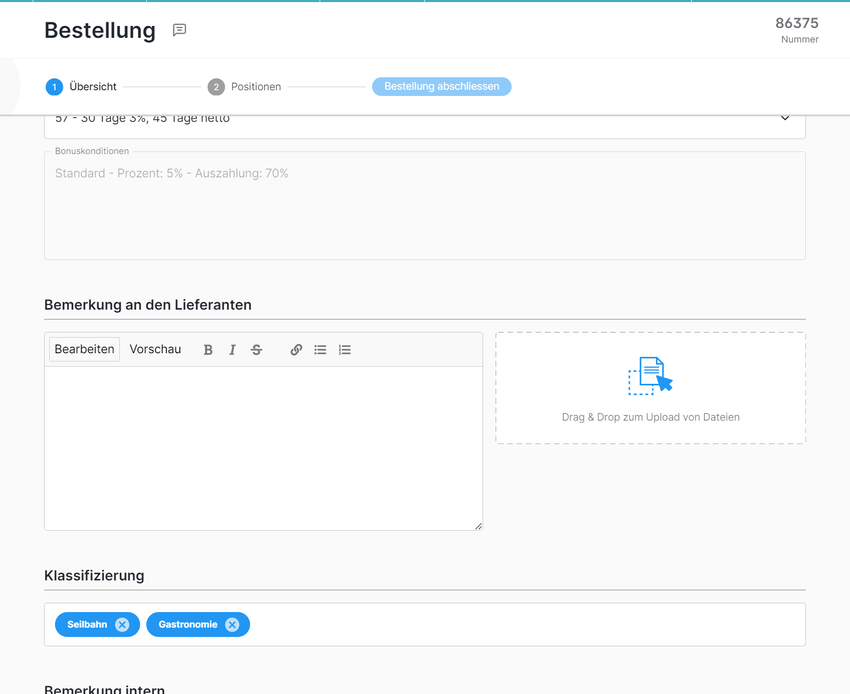Go to step 1 Übersicht
This screenshot has width=850, height=694.
[81, 87]
